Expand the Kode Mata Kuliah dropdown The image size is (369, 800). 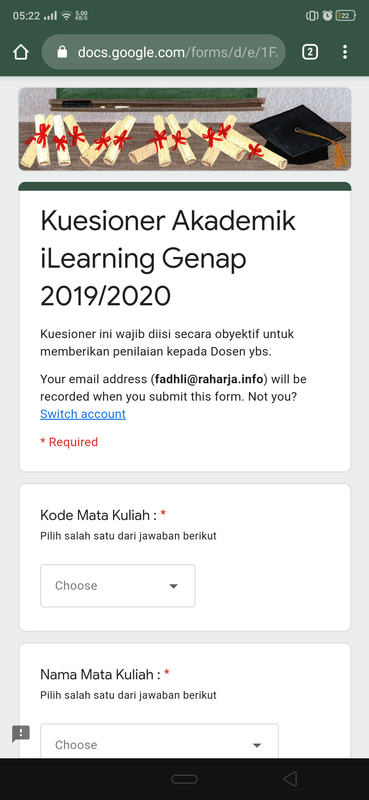[118, 586]
